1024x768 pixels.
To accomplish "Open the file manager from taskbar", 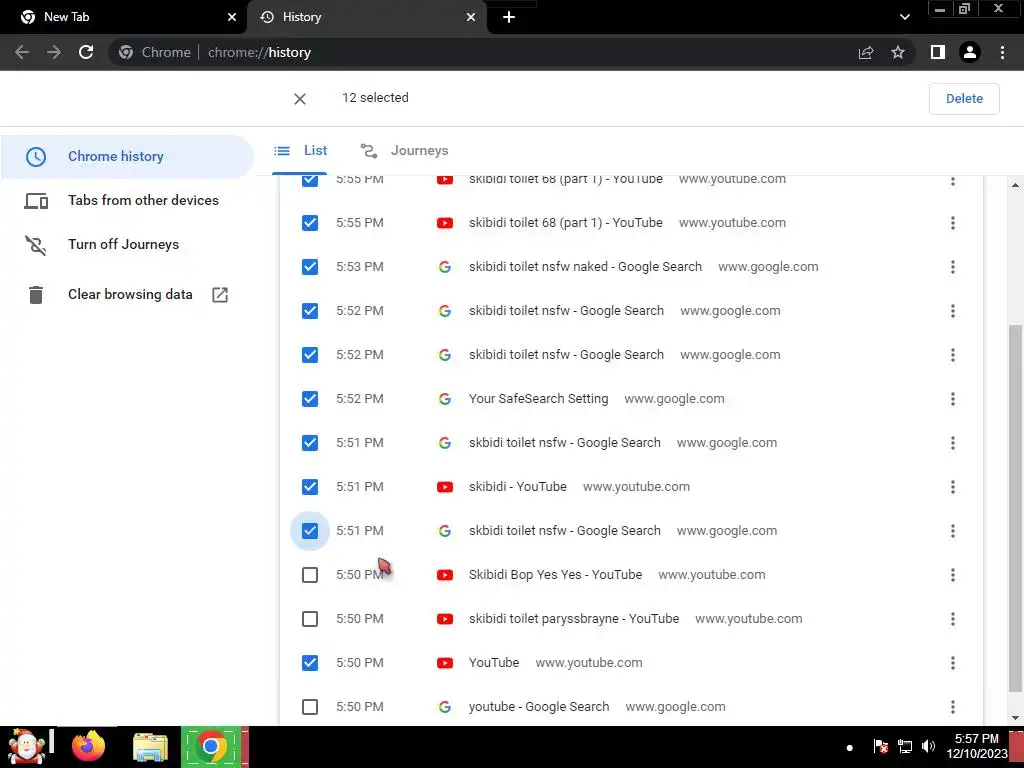I will 150,746.
